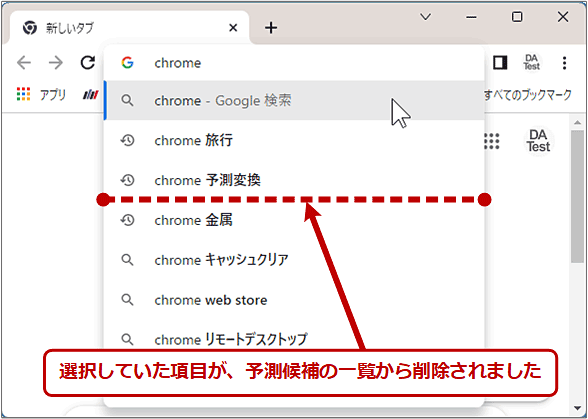
Task: Close the 新しいタブ tab
Action: pos(233,28)
